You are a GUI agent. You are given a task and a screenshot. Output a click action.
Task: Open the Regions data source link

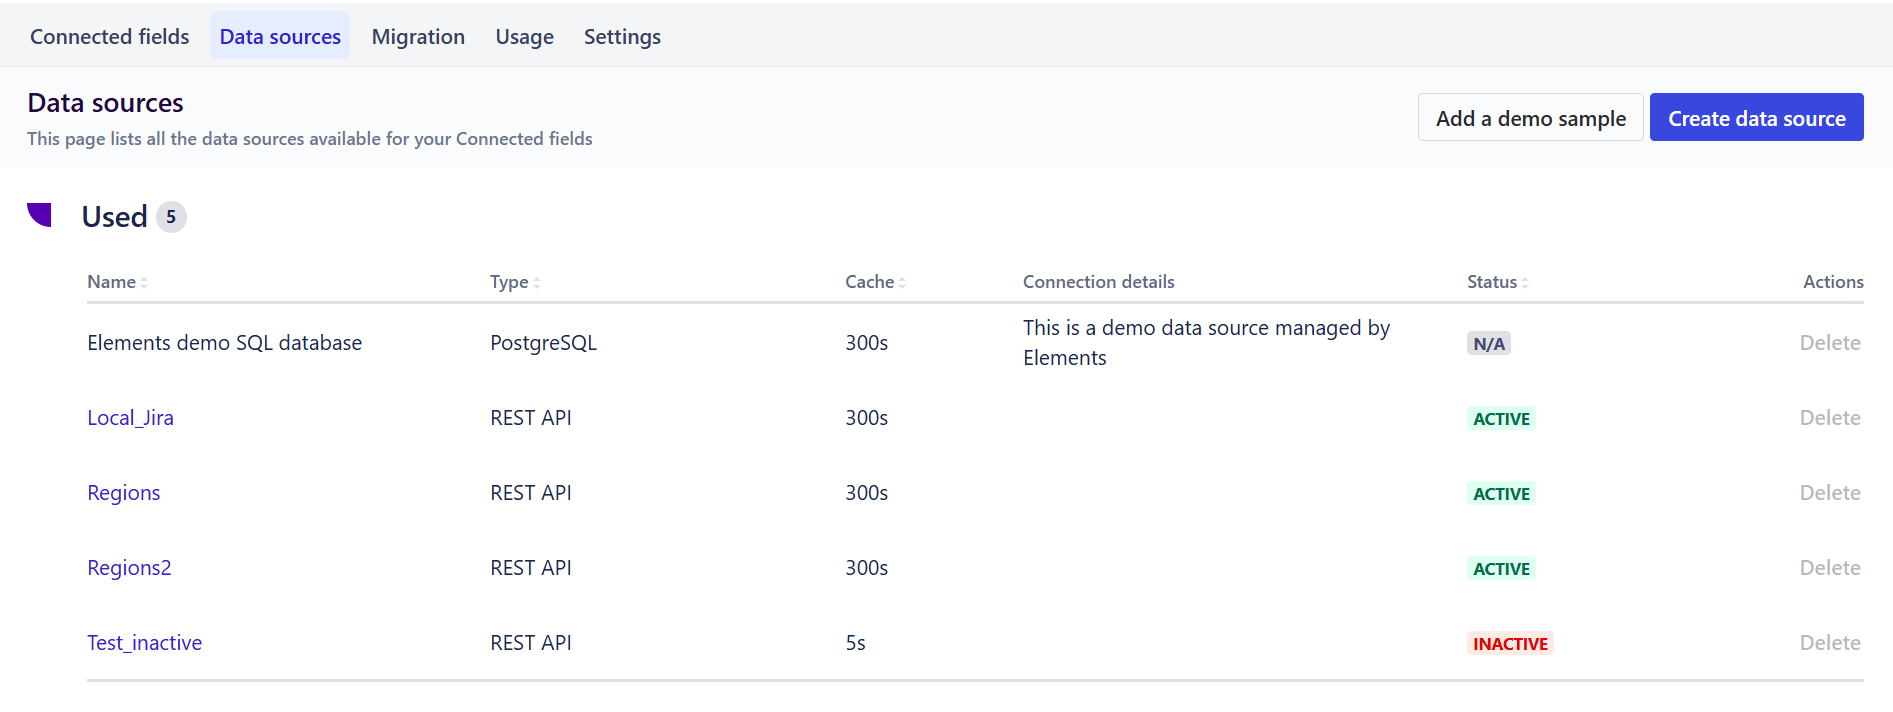[123, 493]
